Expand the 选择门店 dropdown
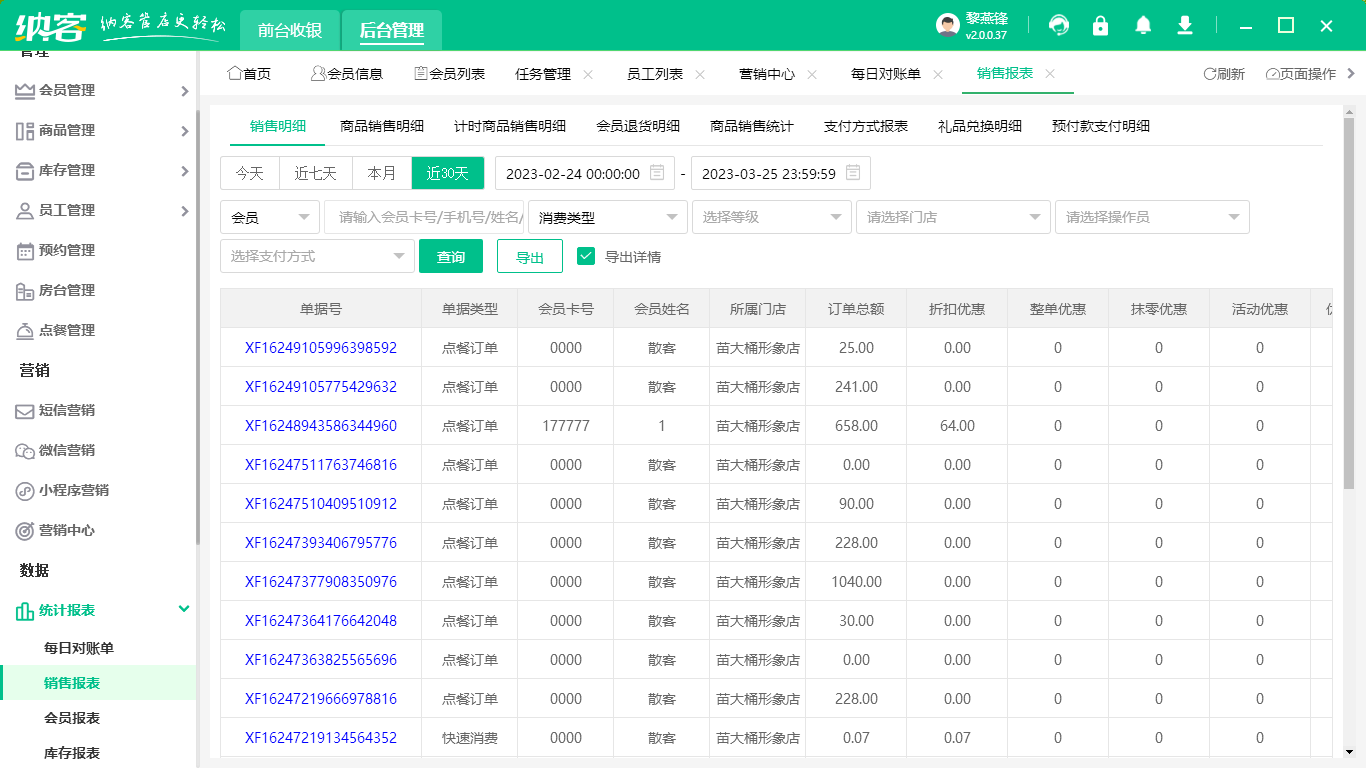The image size is (1366, 768). tap(952, 217)
